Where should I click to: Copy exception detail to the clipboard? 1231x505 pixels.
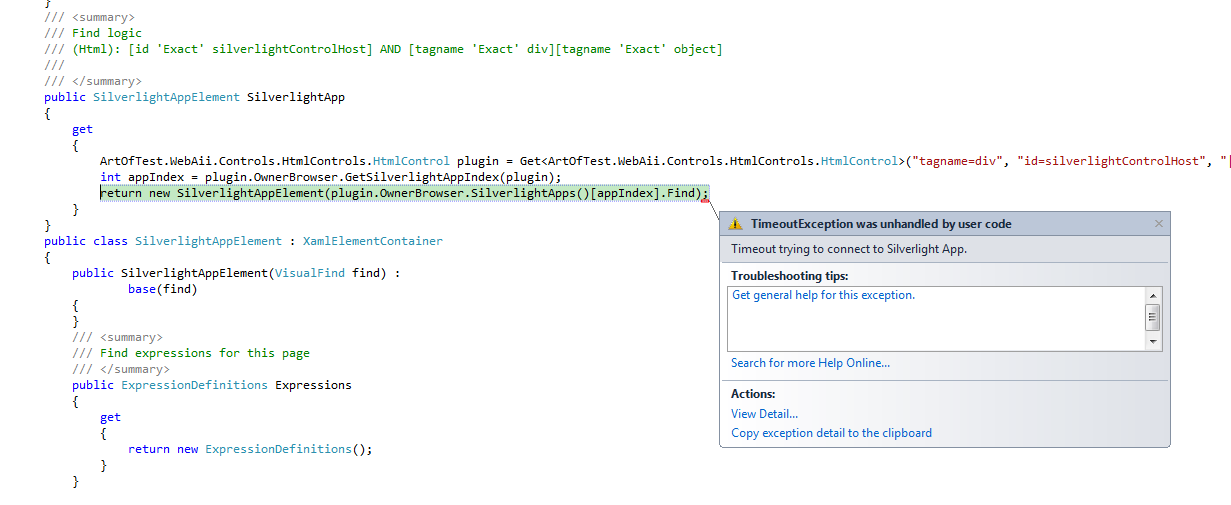831,433
